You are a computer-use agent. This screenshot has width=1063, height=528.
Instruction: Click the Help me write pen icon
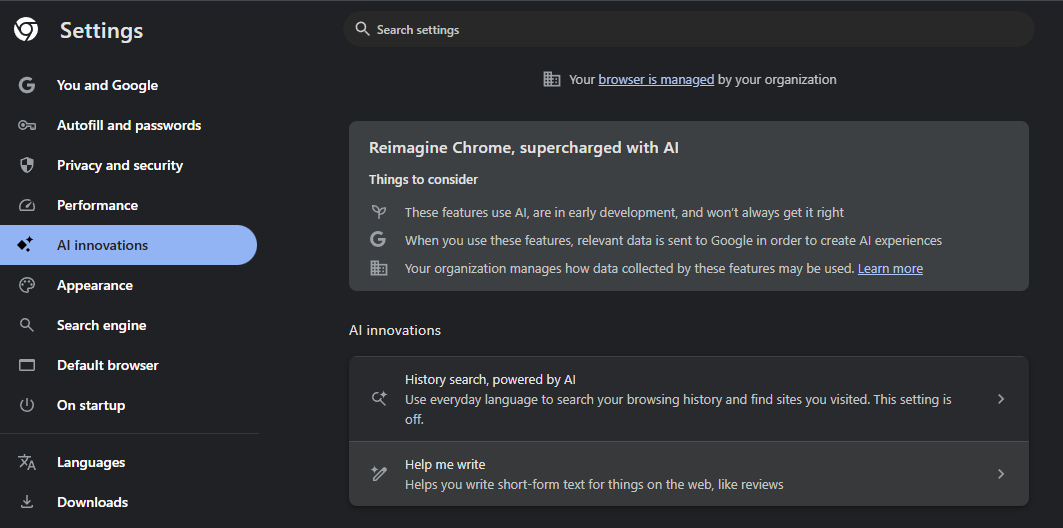379,474
